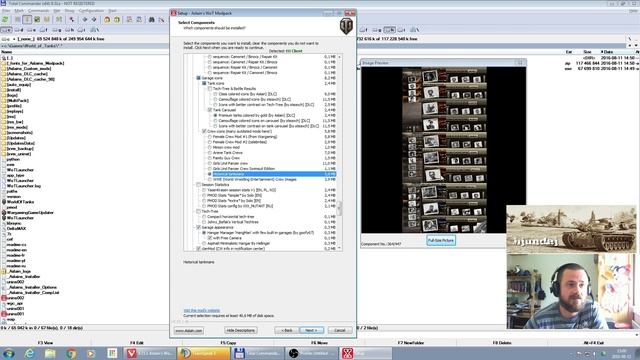The width and height of the screenshot is (640, 360).
Task: Select drive g button in left panel drive bar
Action: 56,30
